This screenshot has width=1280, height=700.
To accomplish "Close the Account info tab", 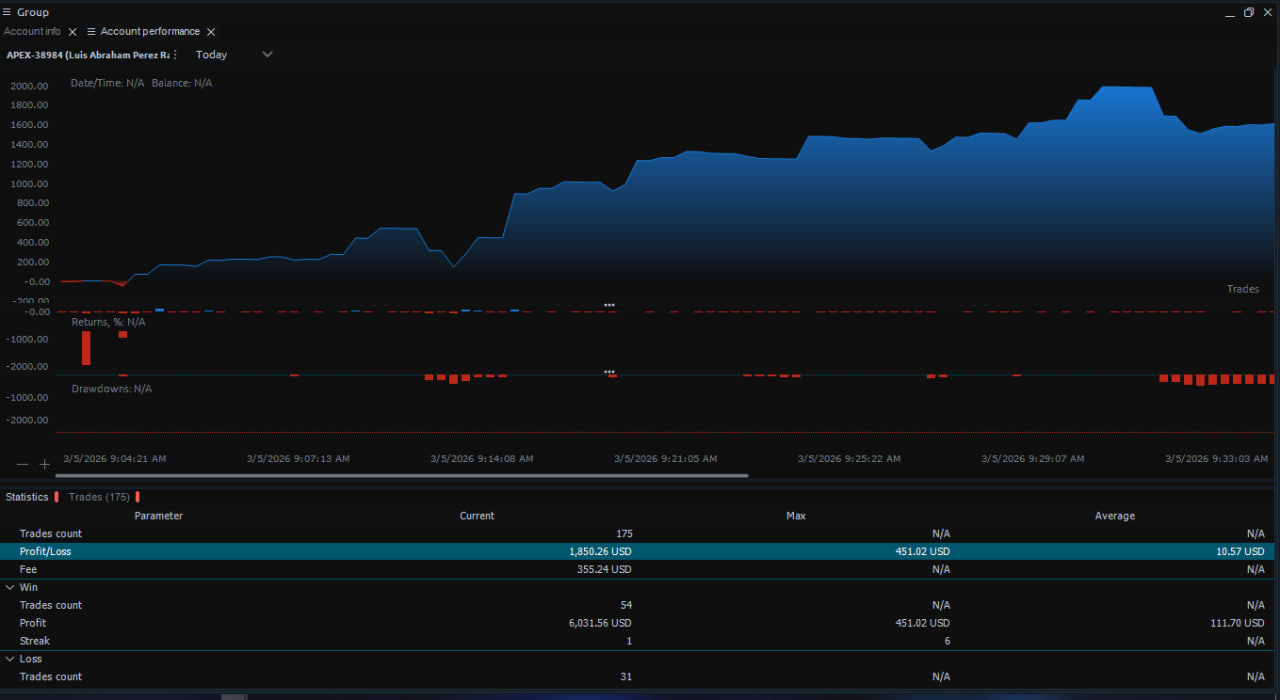I will click(x=72, y=32).
